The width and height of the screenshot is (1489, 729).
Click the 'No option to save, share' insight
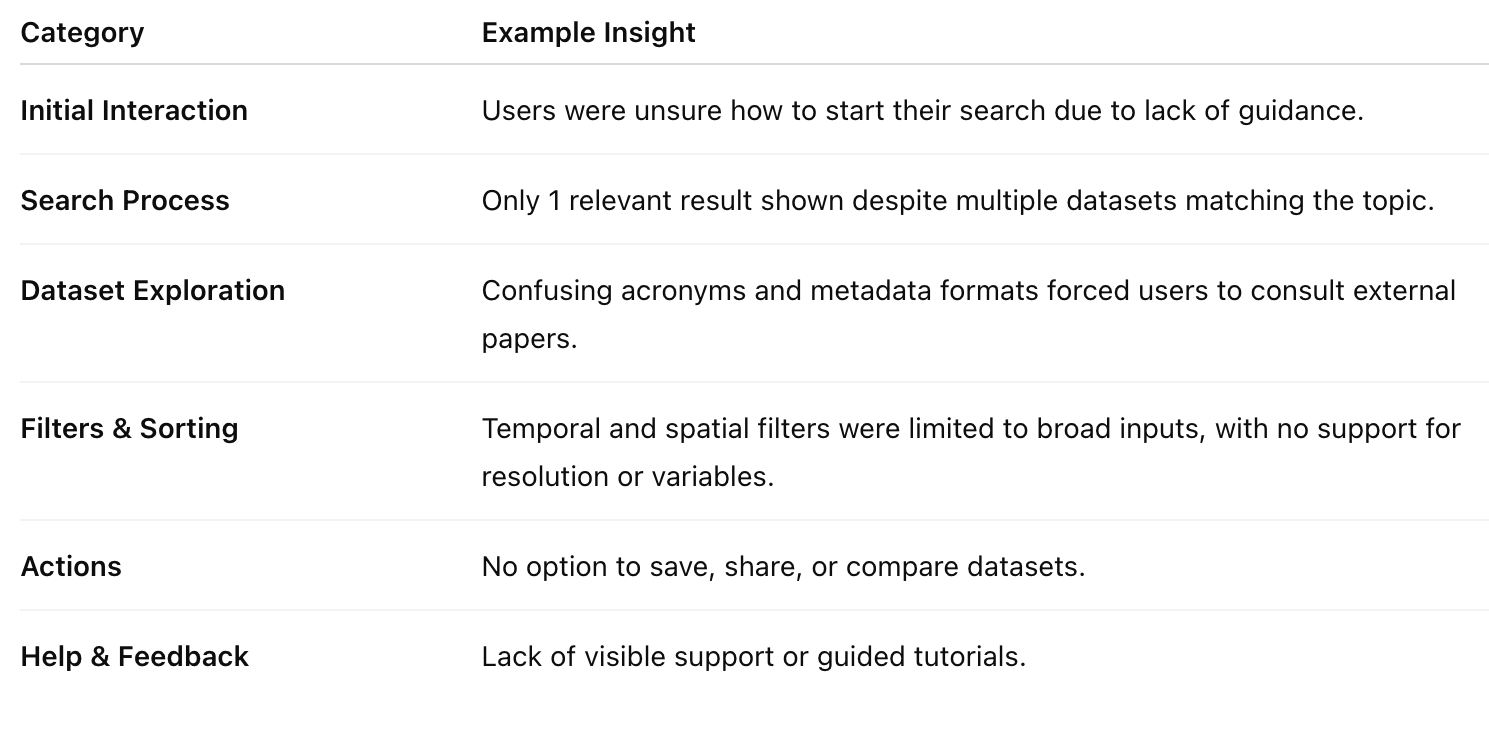(783, 566)
